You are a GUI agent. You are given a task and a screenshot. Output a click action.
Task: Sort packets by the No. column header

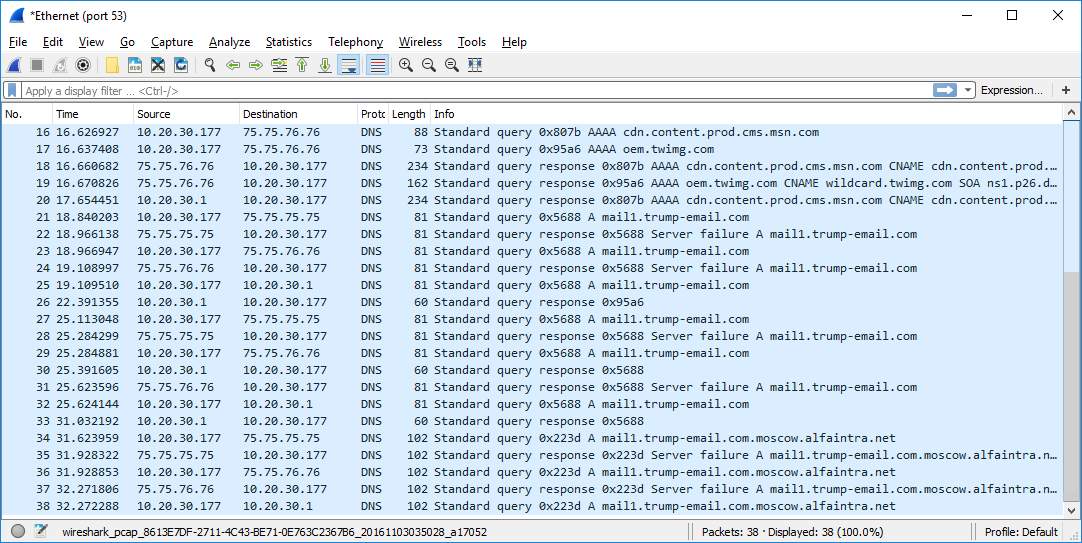(28, 114)
